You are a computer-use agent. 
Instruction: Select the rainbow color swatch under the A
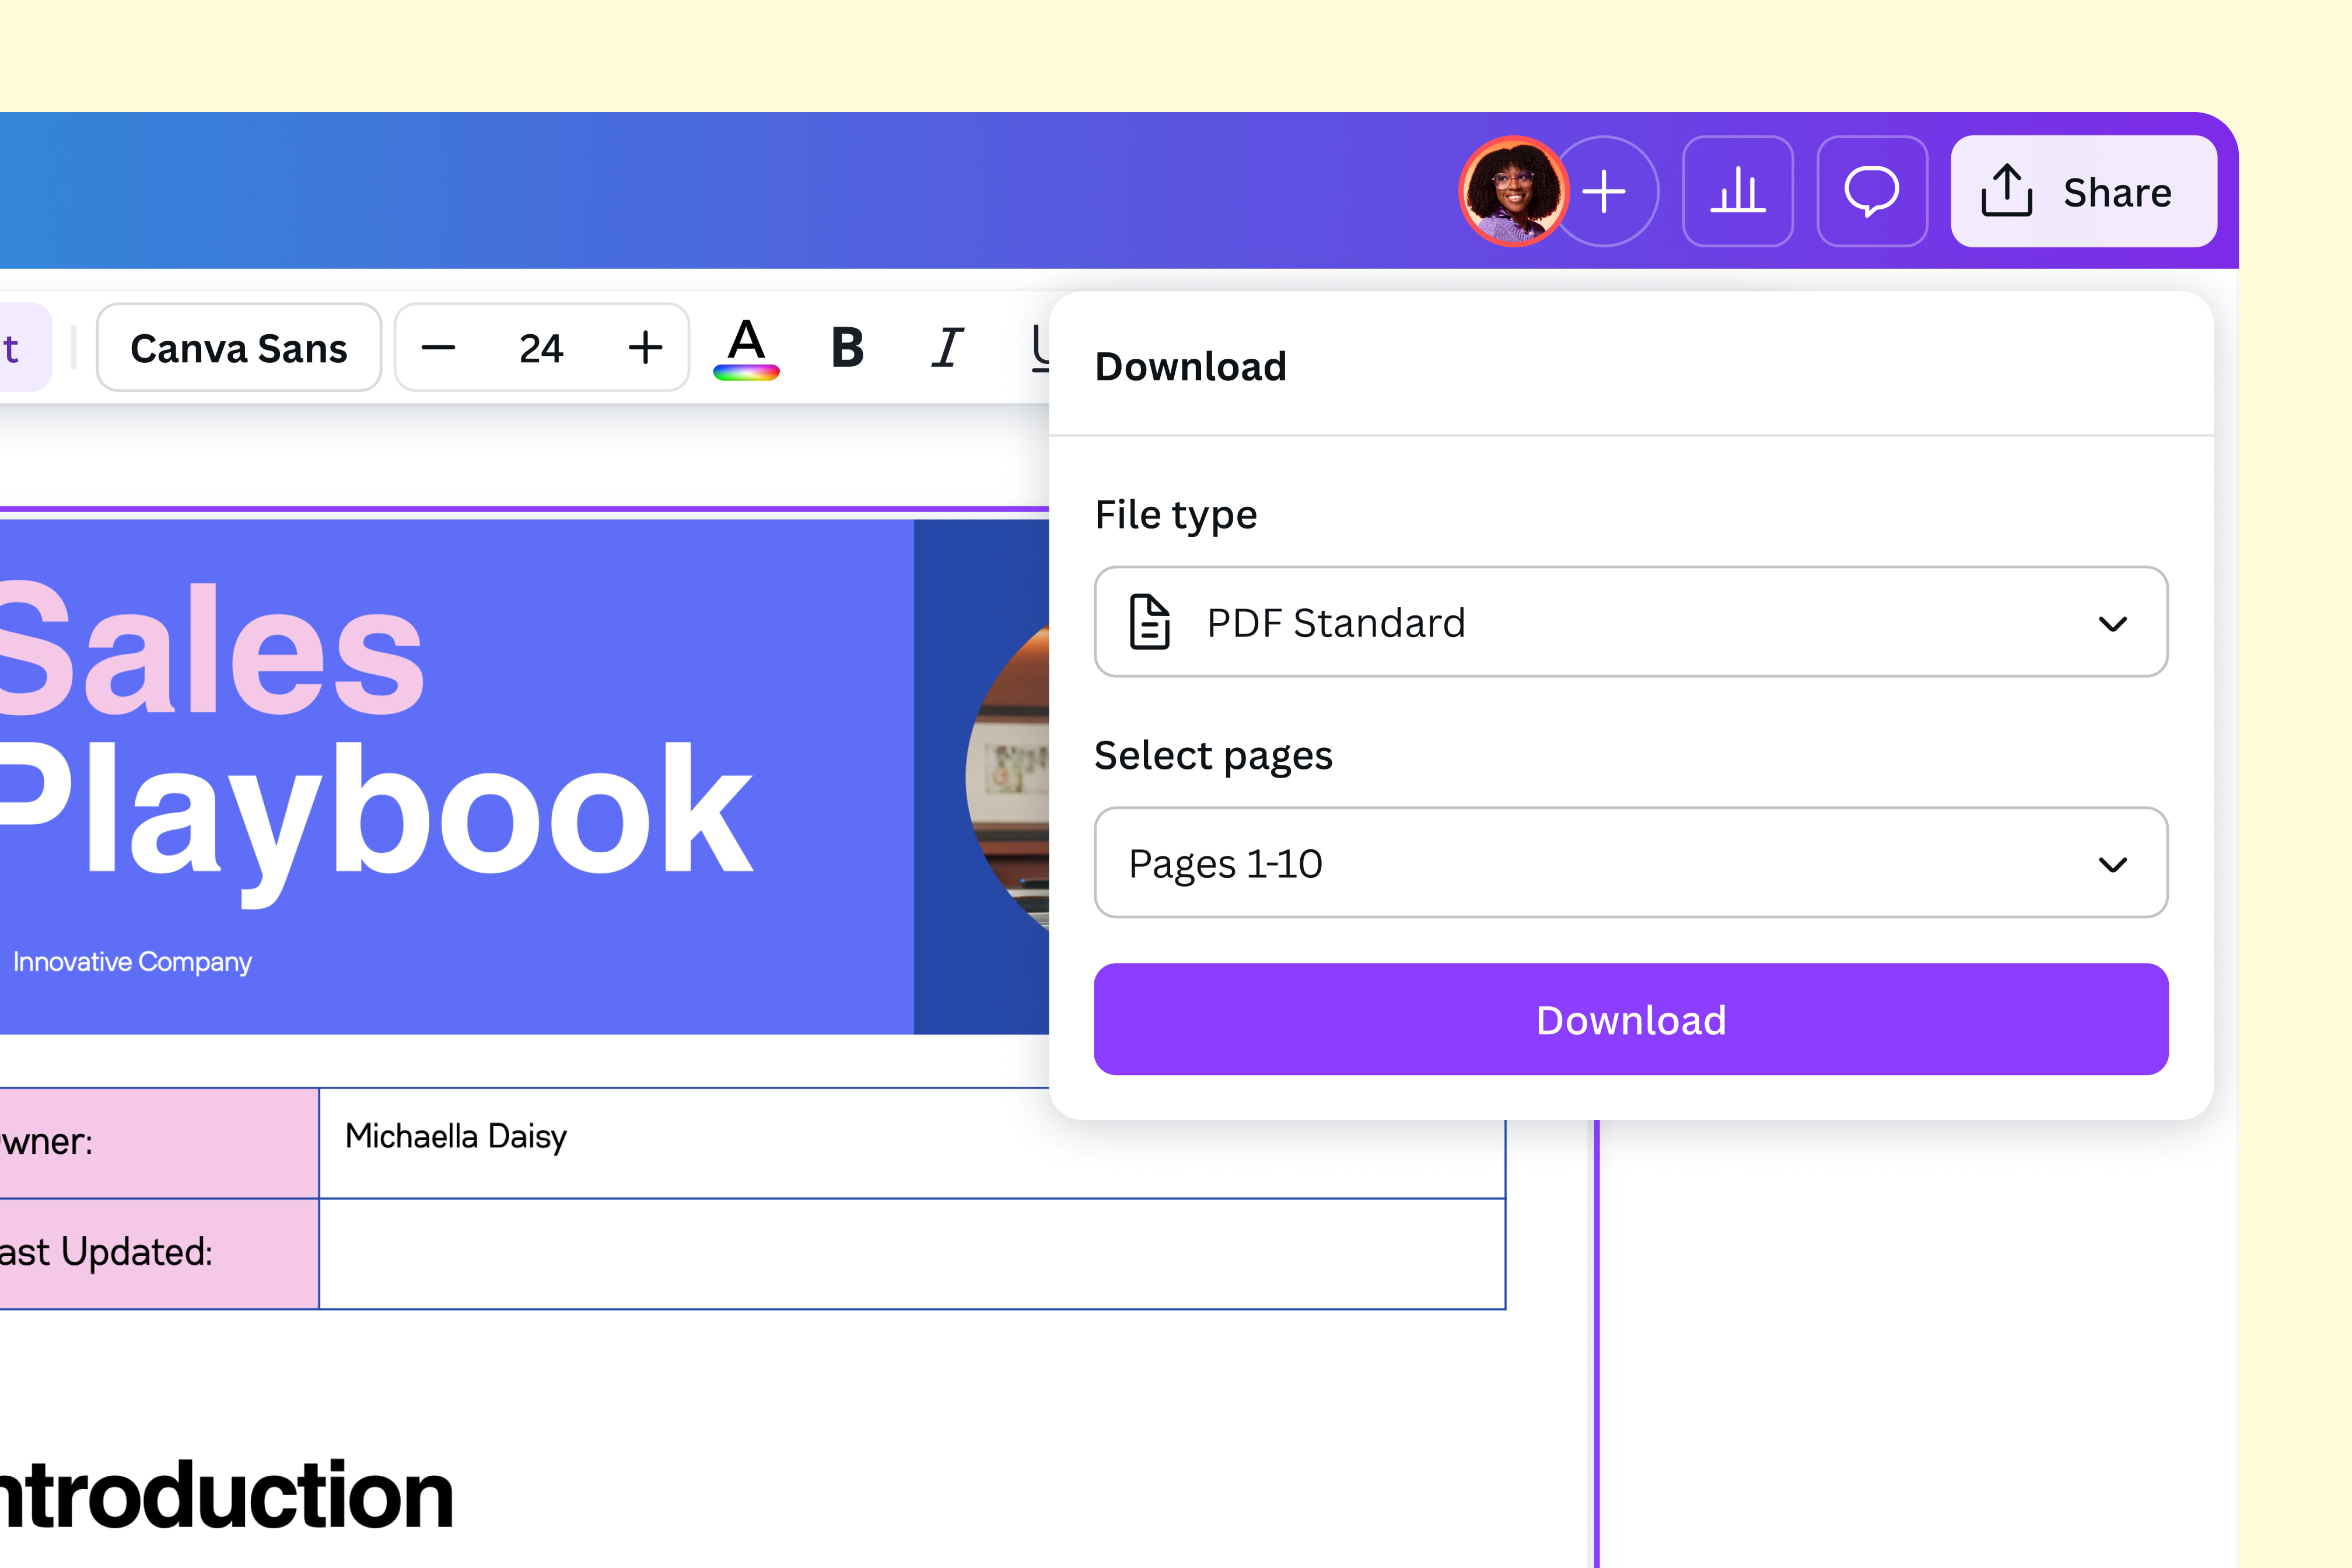coord(747,373)
